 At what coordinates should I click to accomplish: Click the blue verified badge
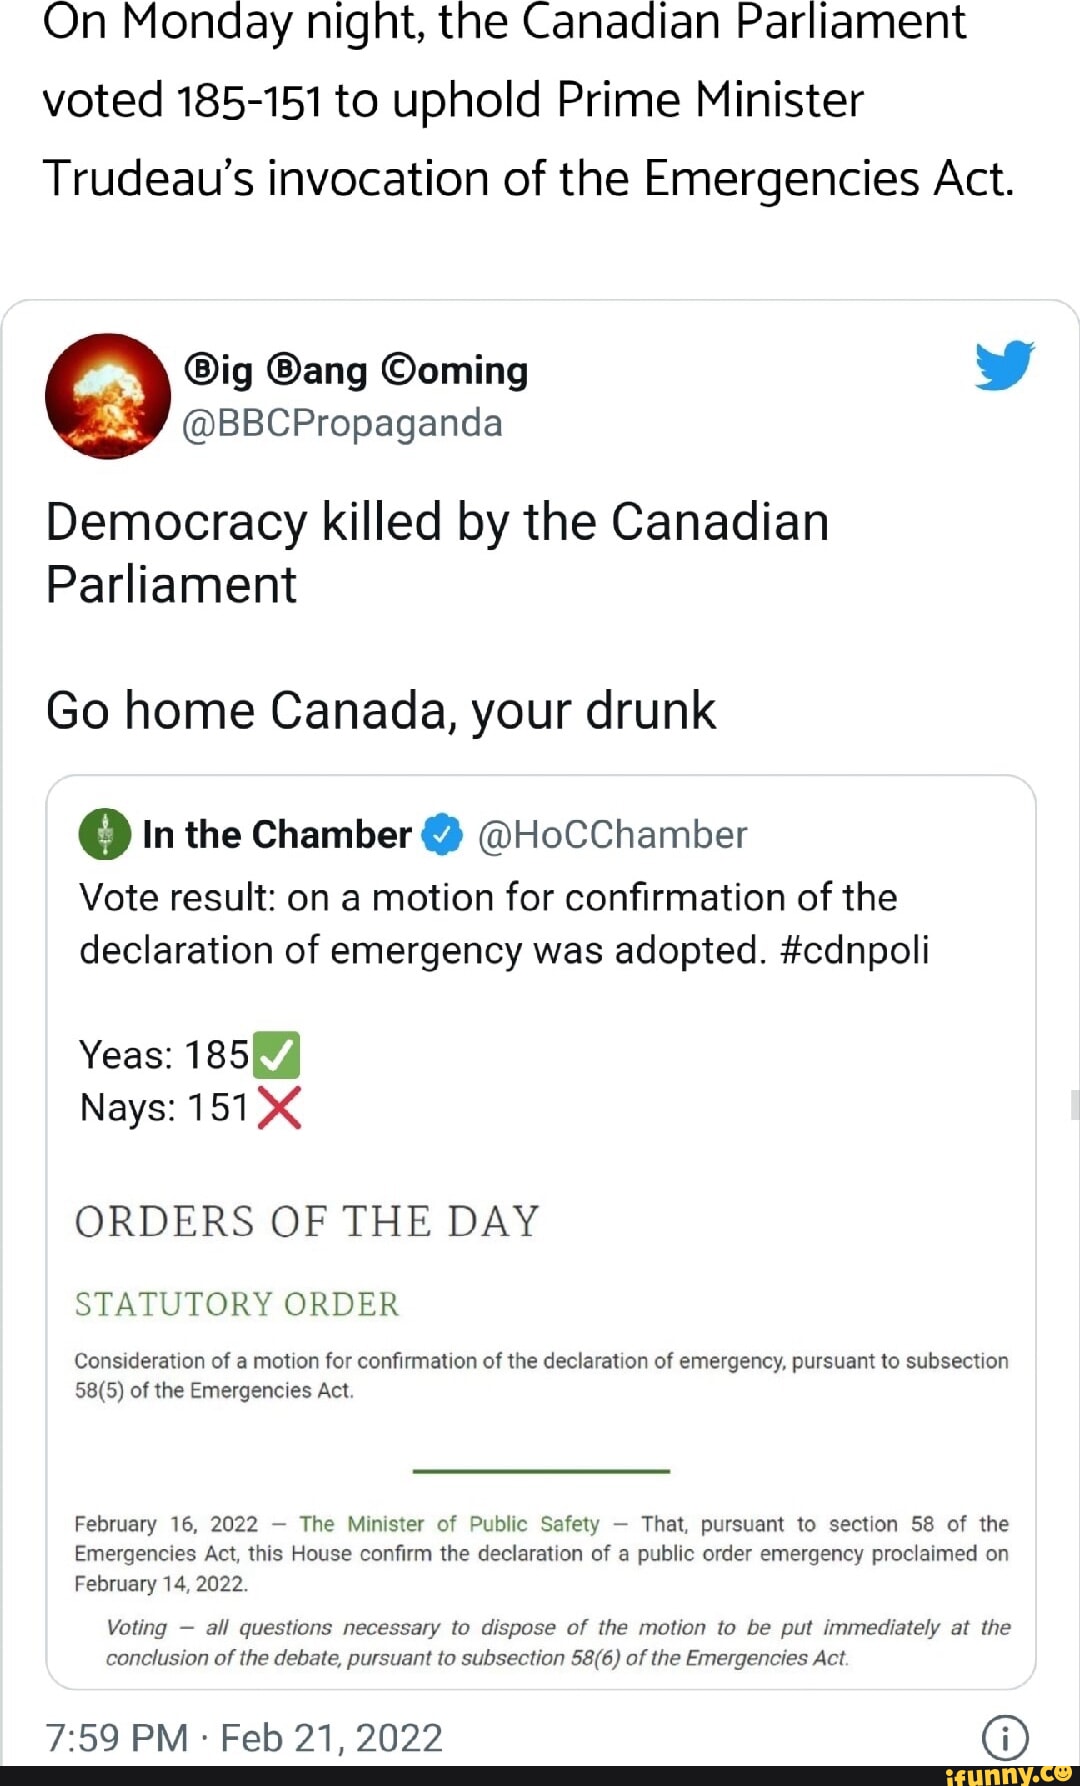coord(442,835)
